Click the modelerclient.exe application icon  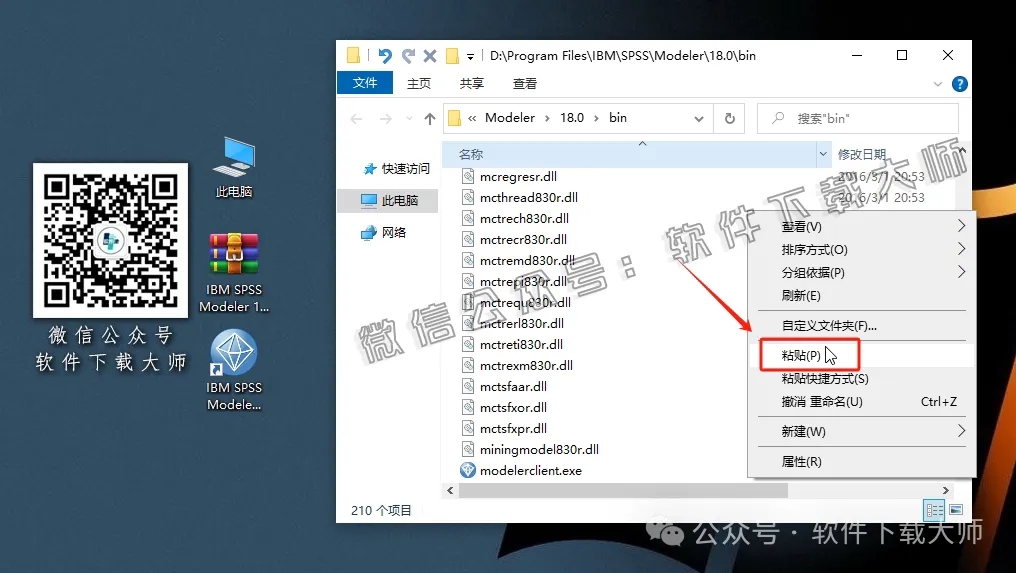click(468, 471)
